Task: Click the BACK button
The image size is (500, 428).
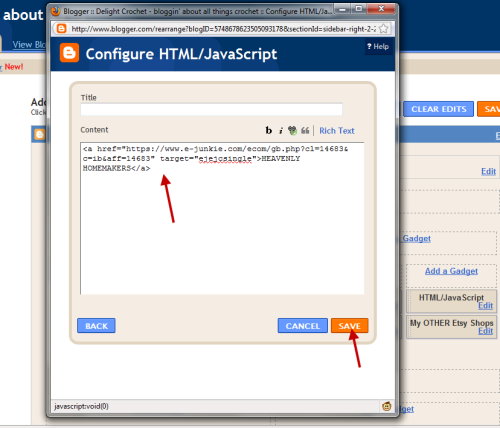Action: pyautogui.click(x=96, y=326)
